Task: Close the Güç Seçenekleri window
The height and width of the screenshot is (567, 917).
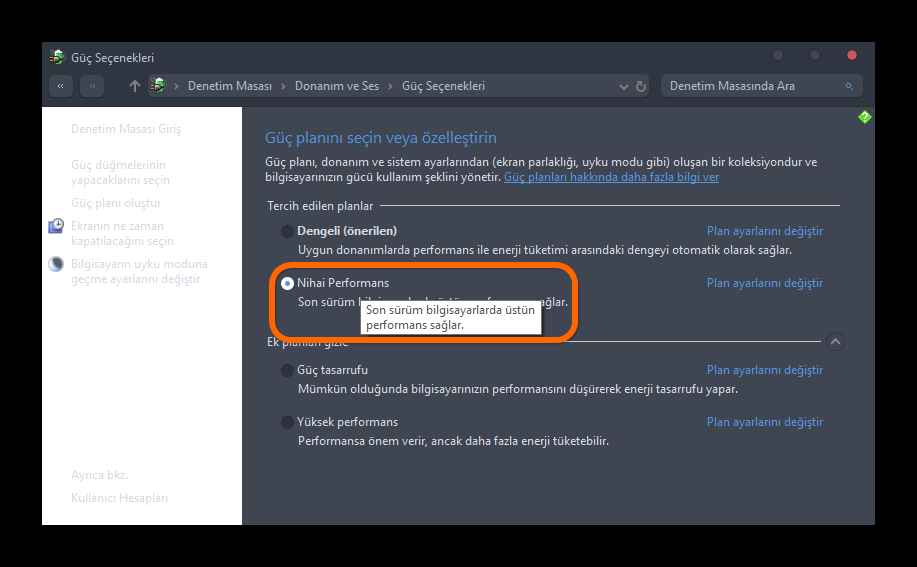Action: pyautogui.click(x=852, y=56)
